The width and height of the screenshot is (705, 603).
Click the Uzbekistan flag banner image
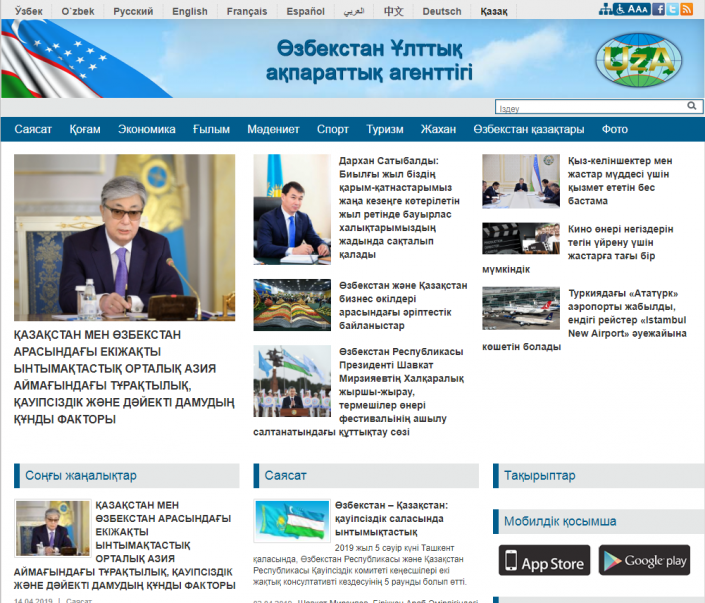tap(85, 58)
